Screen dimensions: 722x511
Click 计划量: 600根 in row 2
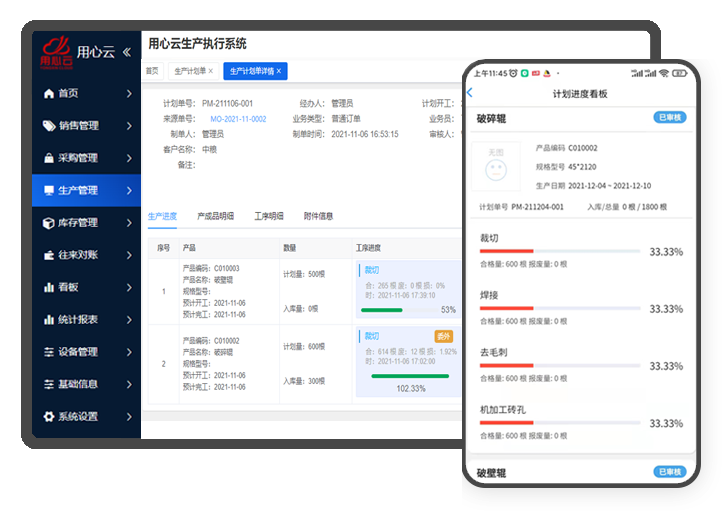click(x=304, y=347)
